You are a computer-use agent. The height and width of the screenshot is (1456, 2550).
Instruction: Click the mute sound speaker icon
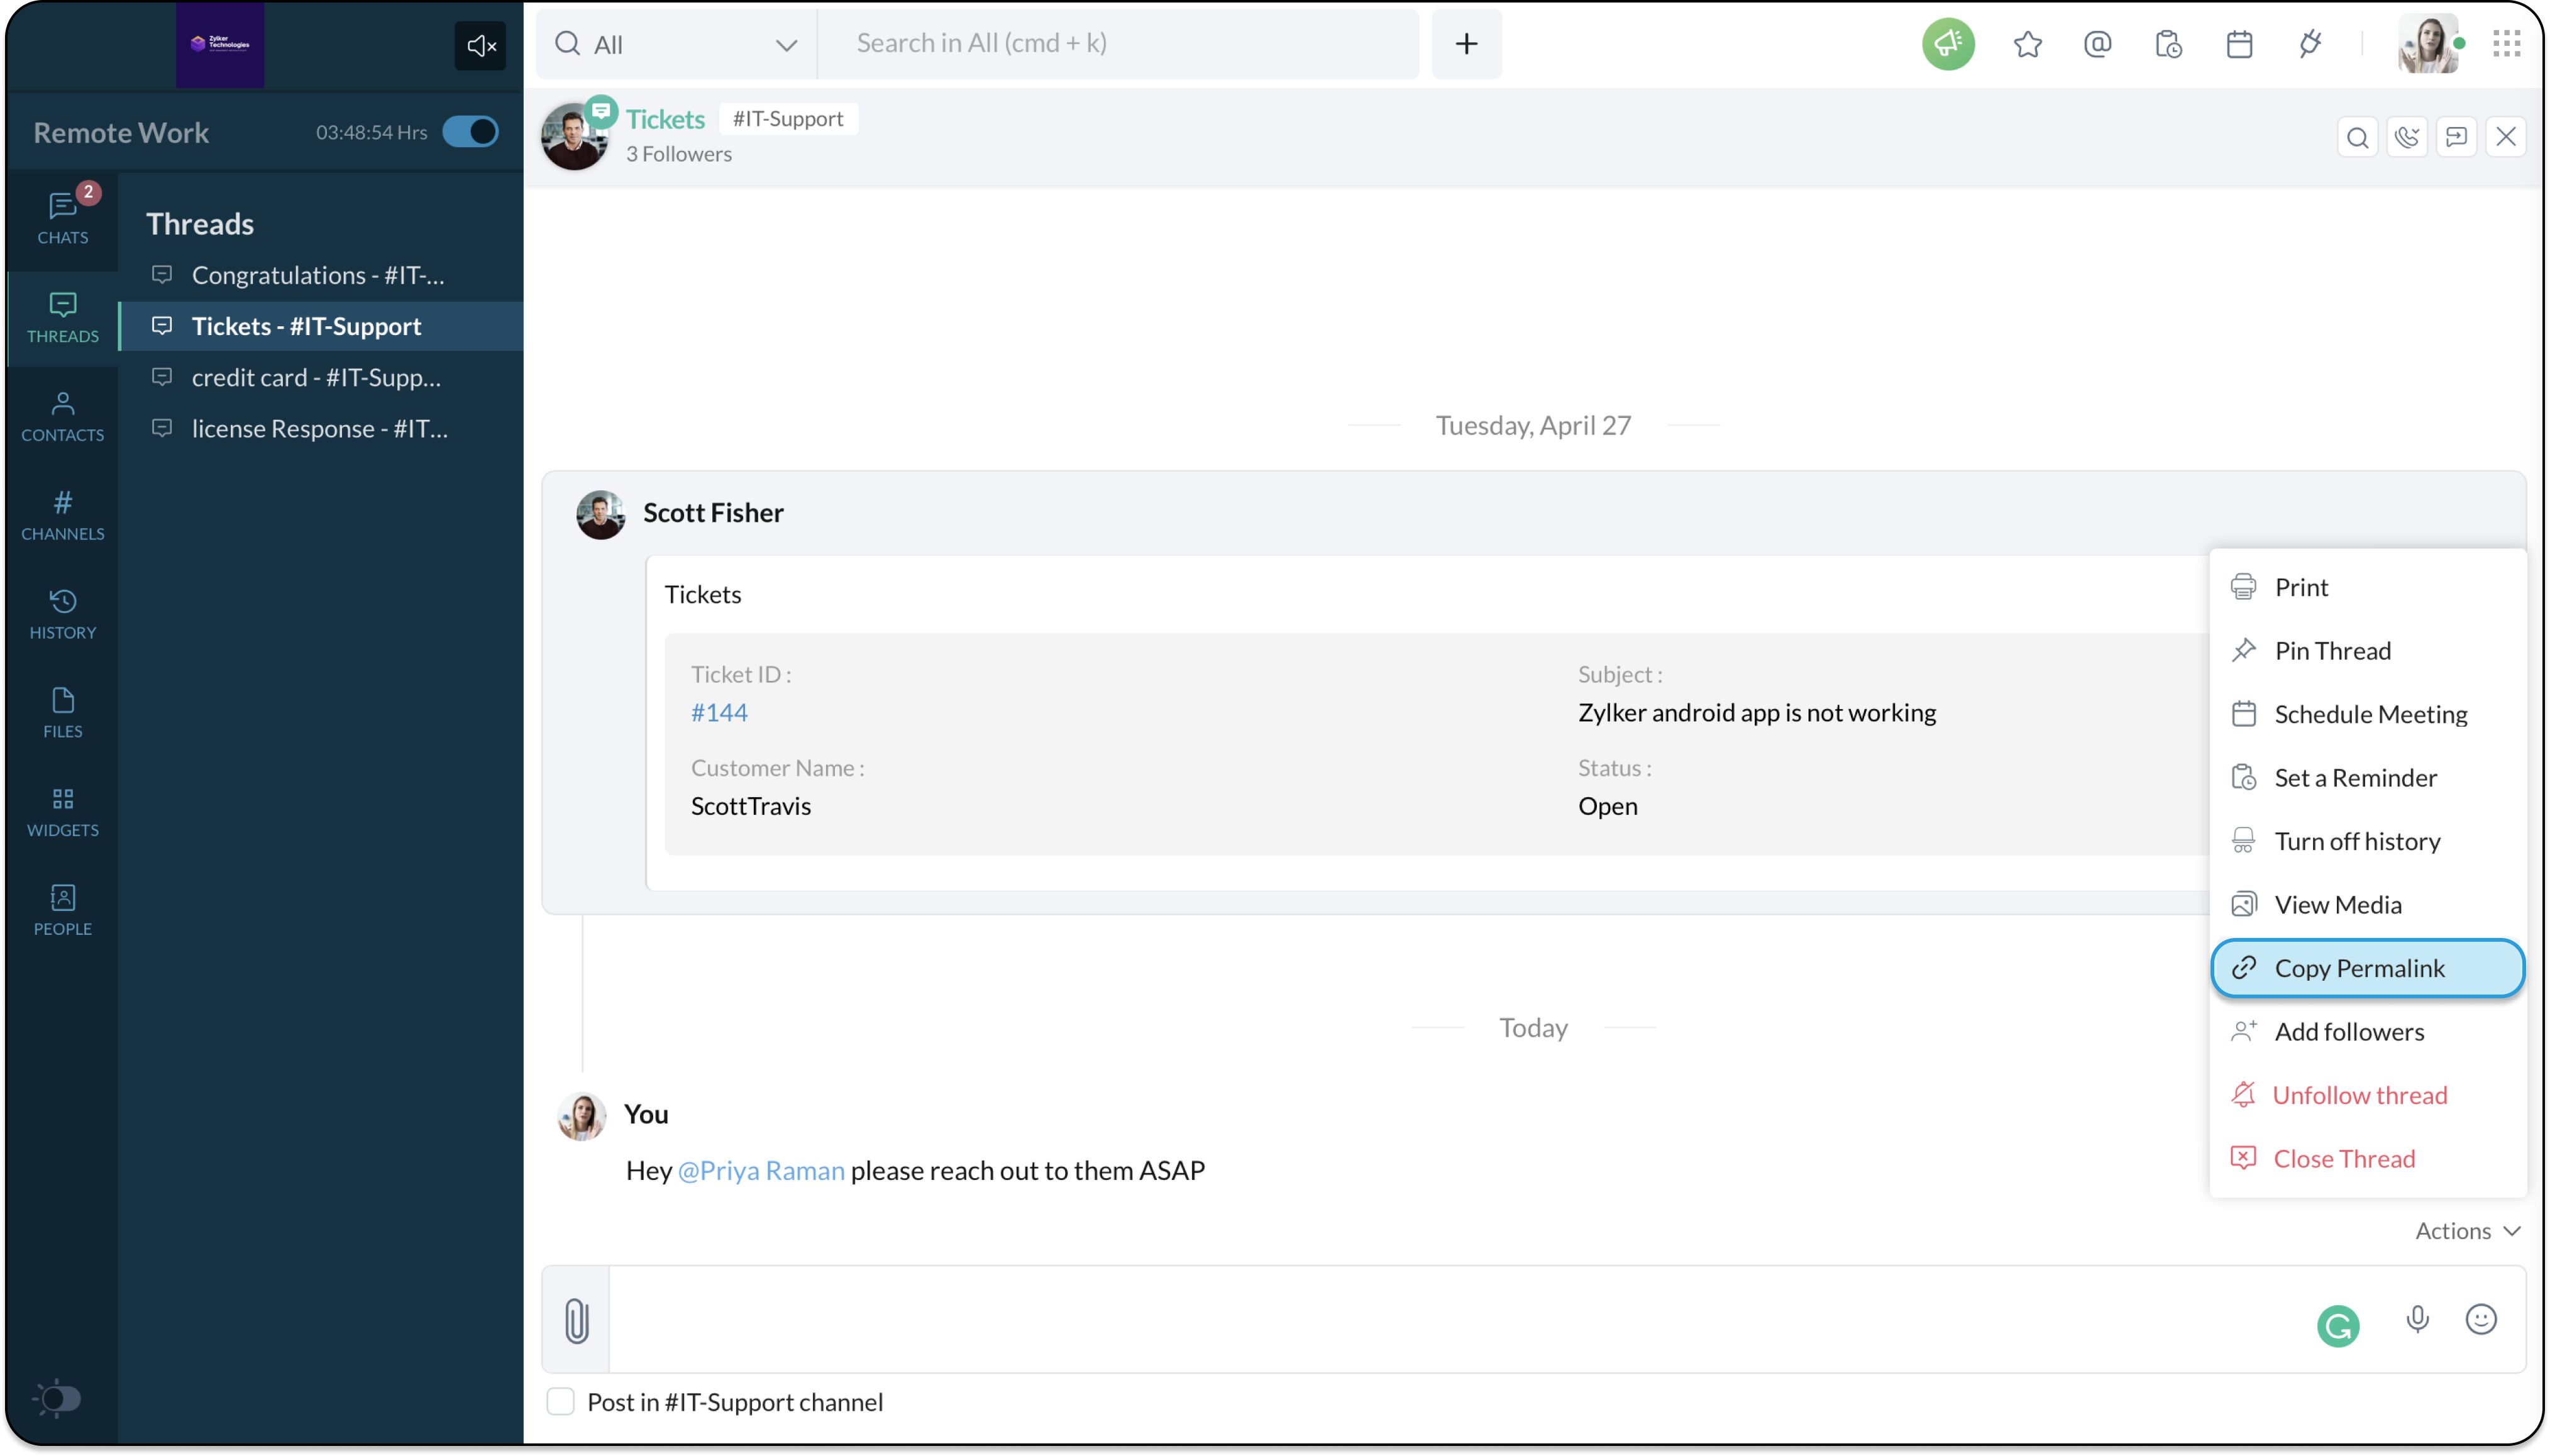480,46
